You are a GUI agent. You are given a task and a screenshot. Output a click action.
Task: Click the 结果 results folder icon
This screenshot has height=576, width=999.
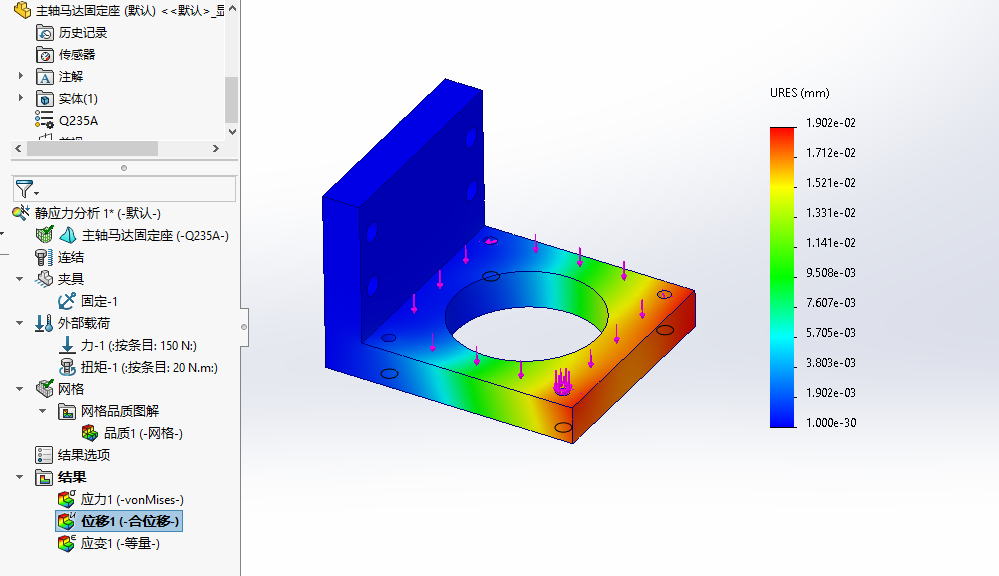coord(44,477)
